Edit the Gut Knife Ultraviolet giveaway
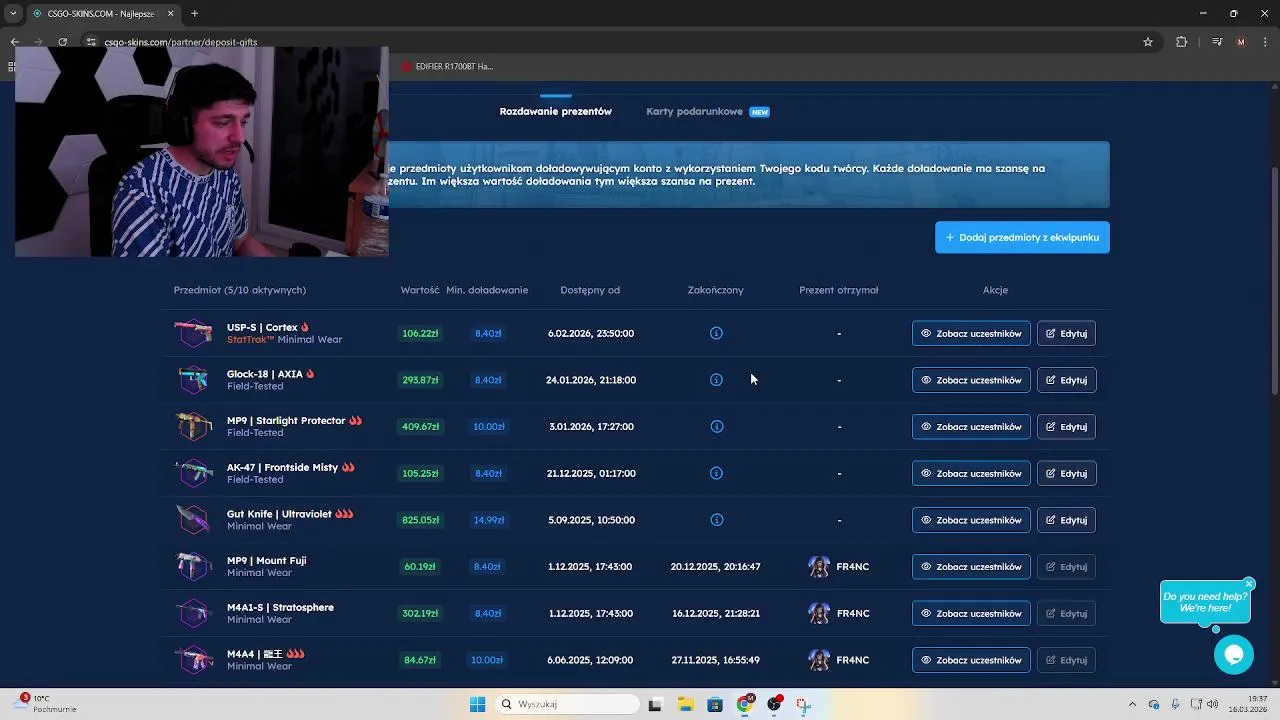 (1066, 520)
